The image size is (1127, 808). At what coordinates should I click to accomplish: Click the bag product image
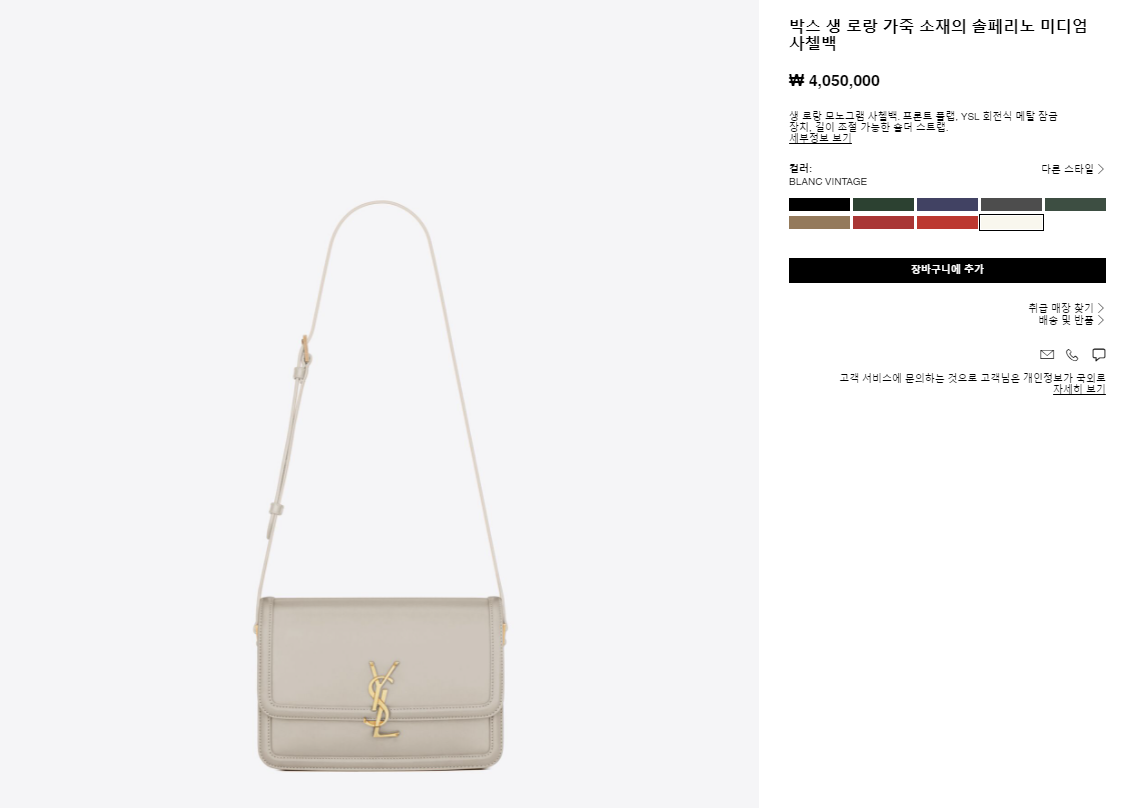[380, 485]
